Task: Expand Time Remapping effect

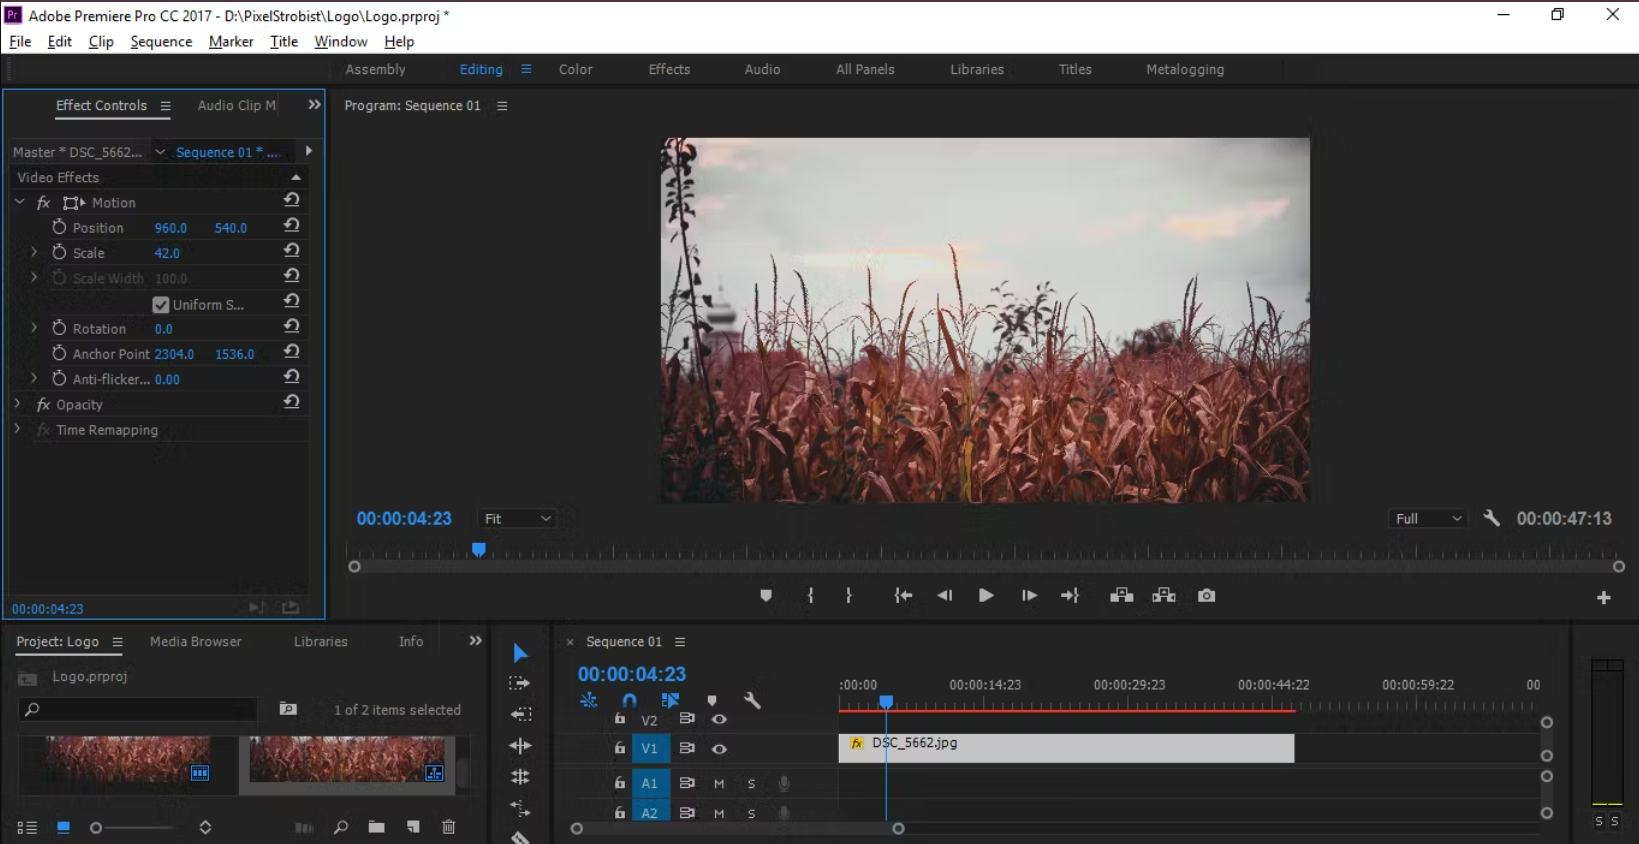Action: pos(17,429)
